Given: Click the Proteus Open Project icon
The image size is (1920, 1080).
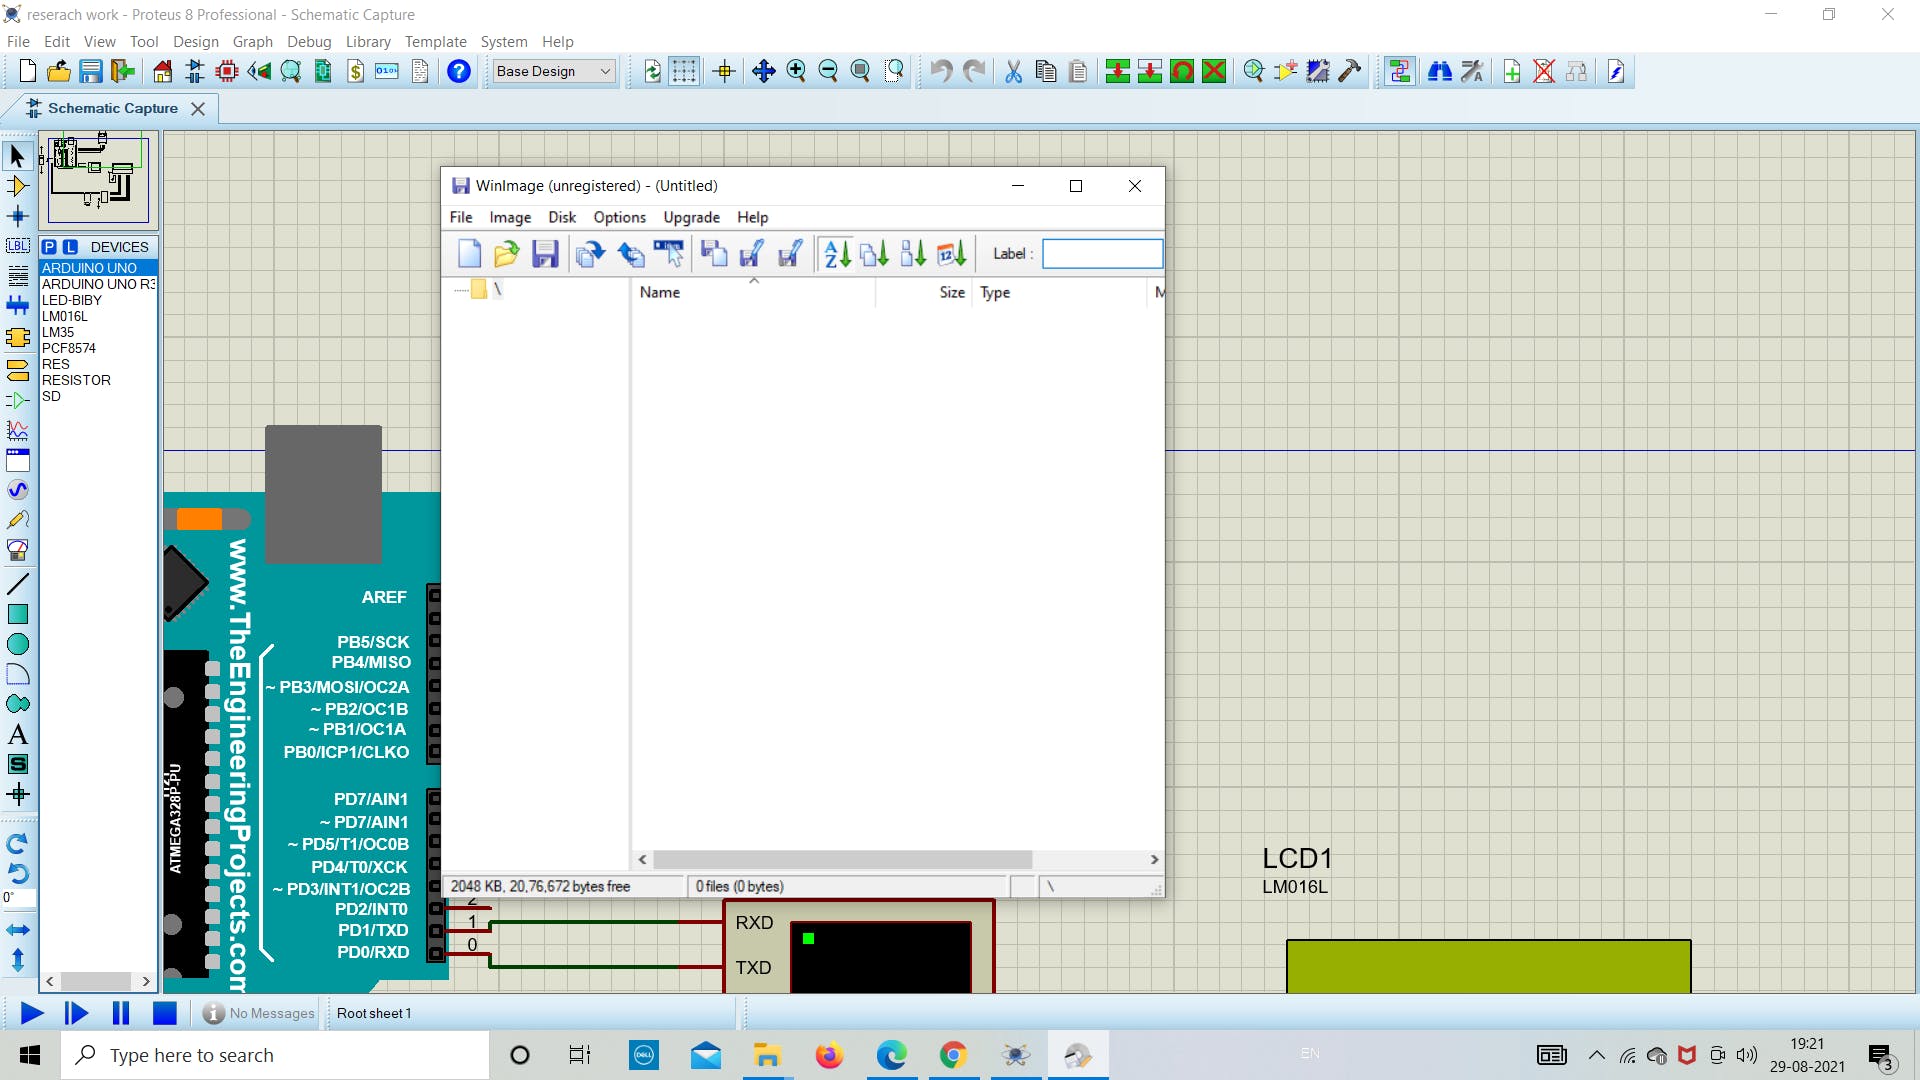Looking at the screenshot, I should coord(59,71).
